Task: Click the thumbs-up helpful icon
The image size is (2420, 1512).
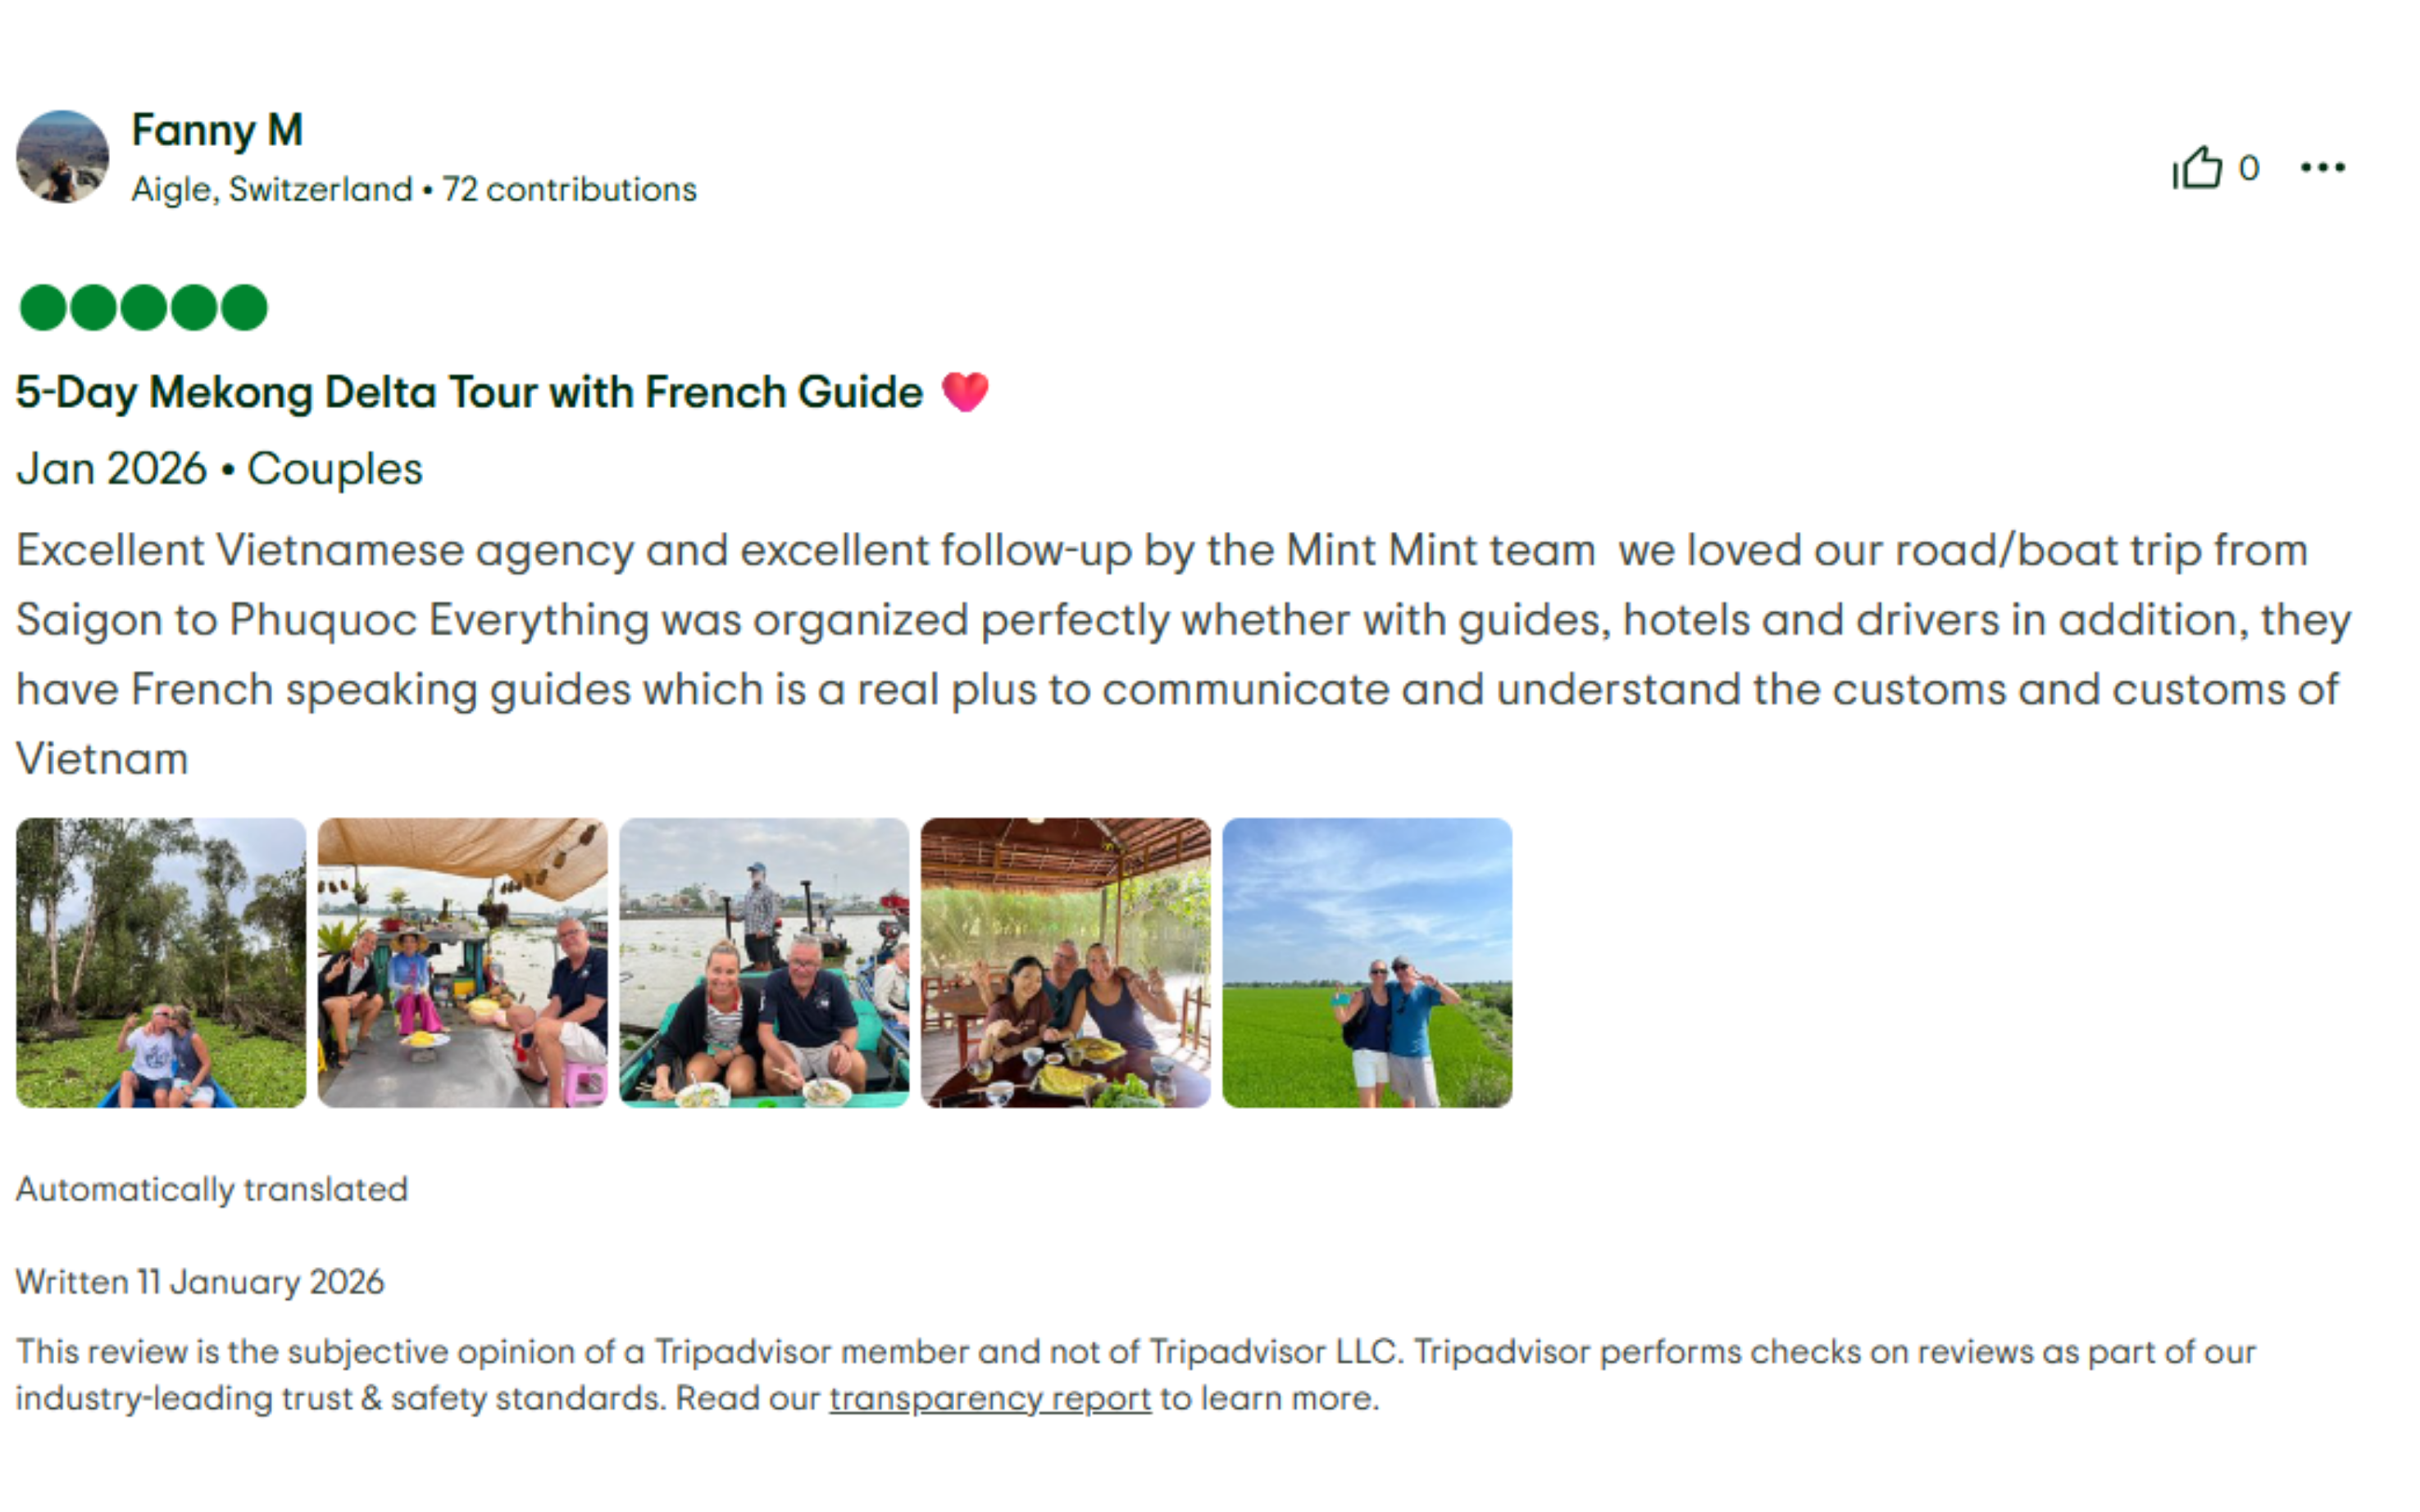Action: point(2197,167)
